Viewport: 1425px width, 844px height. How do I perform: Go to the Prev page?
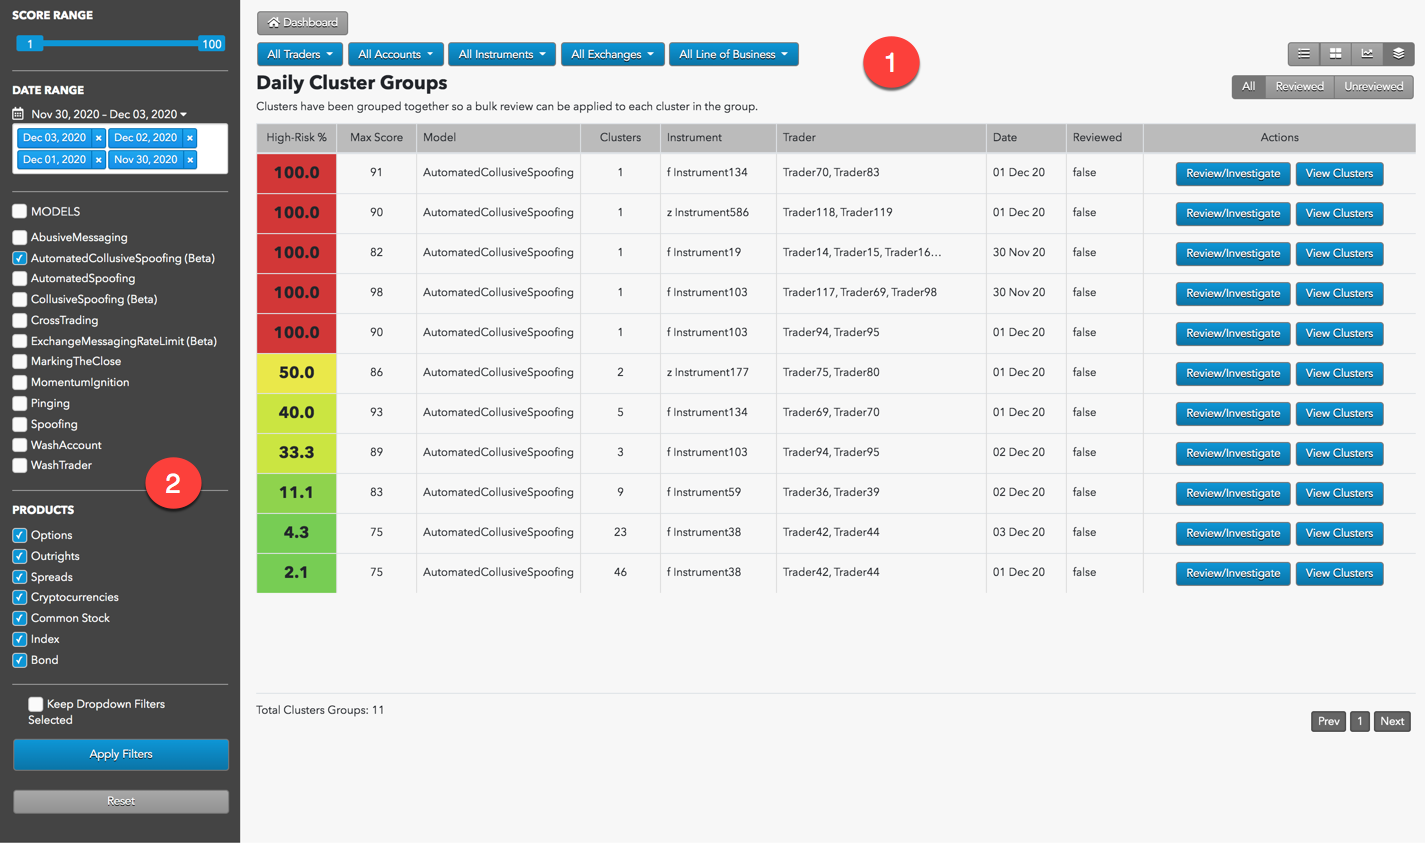click(x=1328, y=721)
